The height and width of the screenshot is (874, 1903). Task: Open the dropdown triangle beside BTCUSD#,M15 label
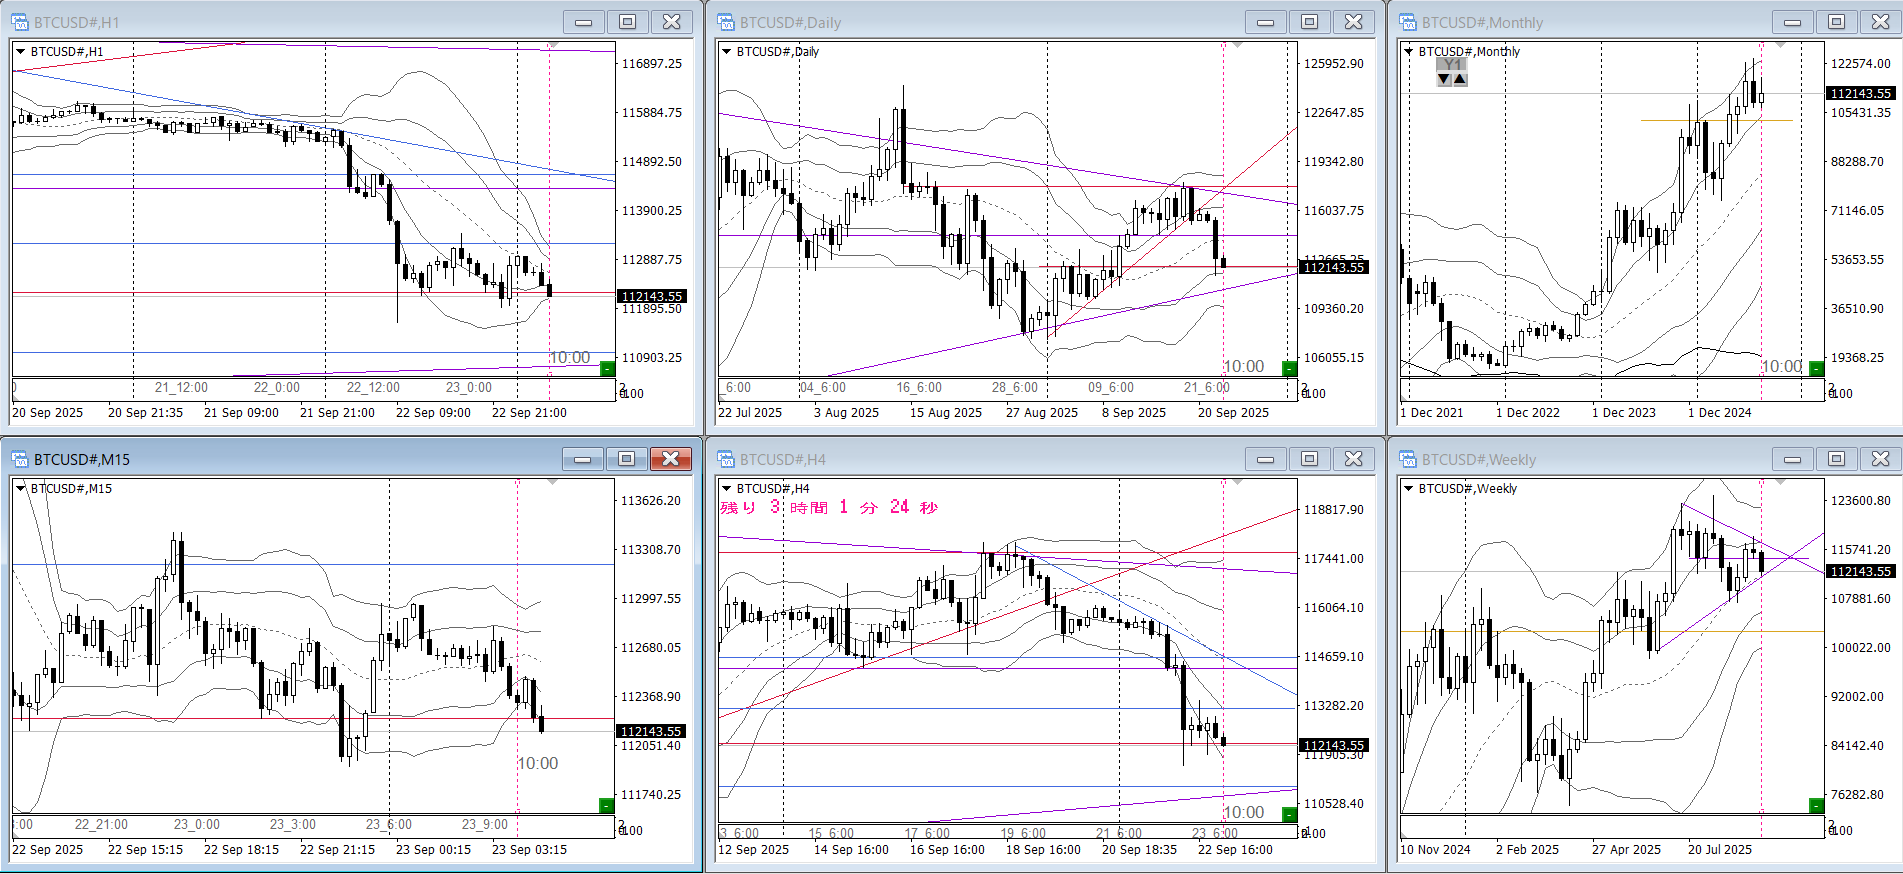coord(20,488)
